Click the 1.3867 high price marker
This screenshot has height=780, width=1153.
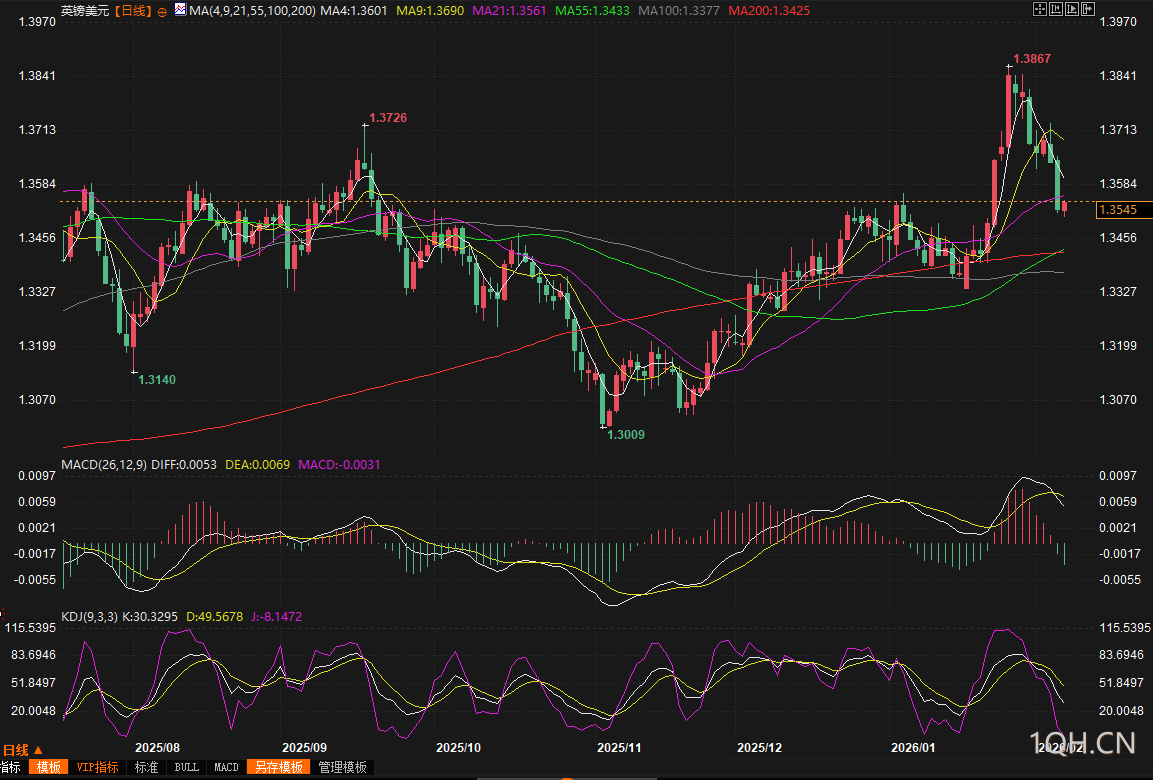(1031, 59)
